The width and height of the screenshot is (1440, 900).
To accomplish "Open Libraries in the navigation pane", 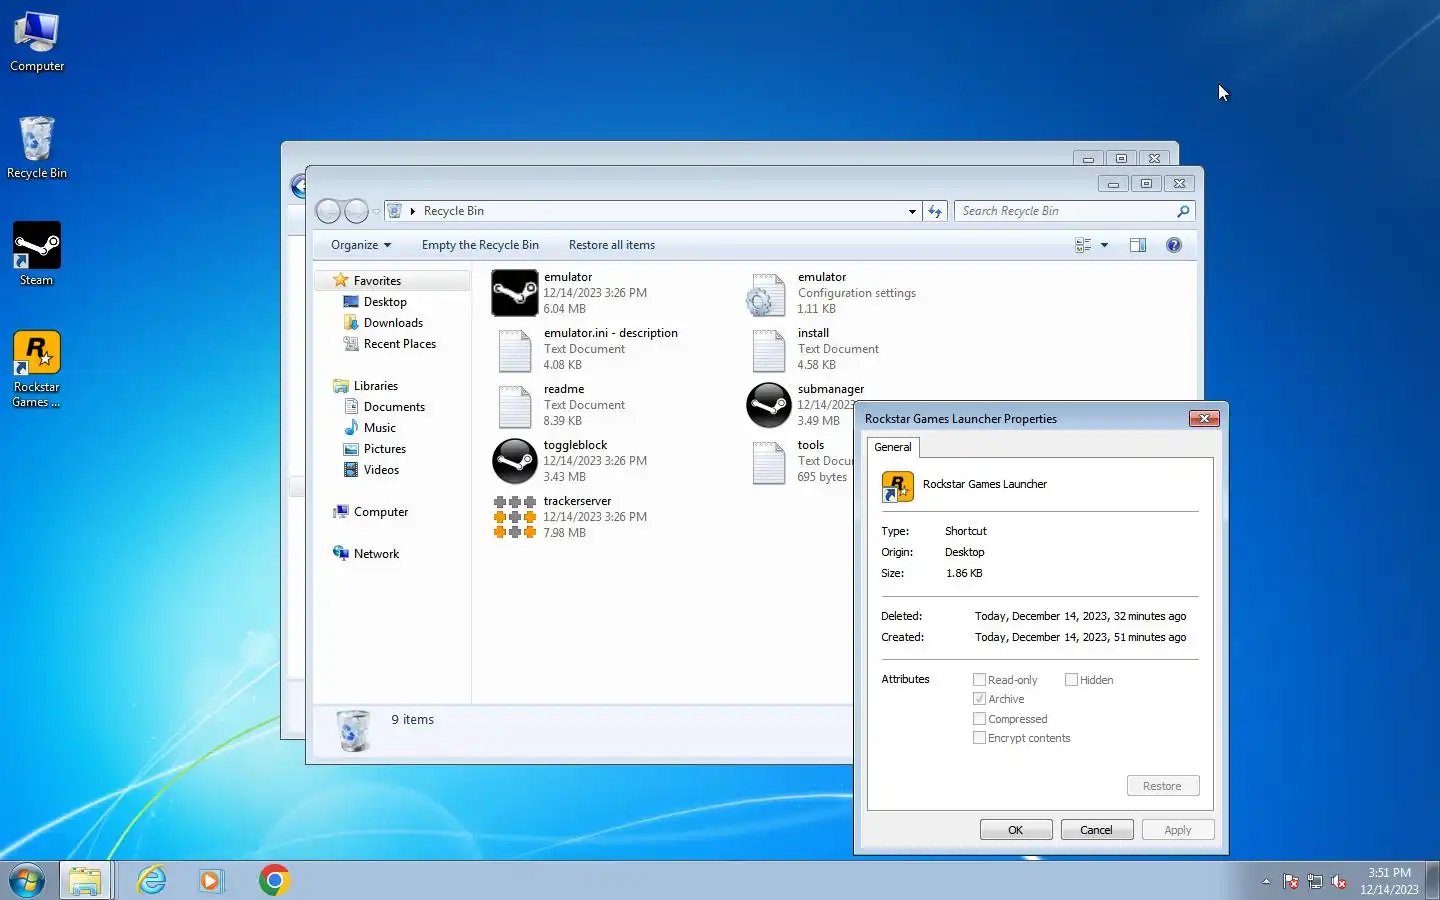I will 375,386.
